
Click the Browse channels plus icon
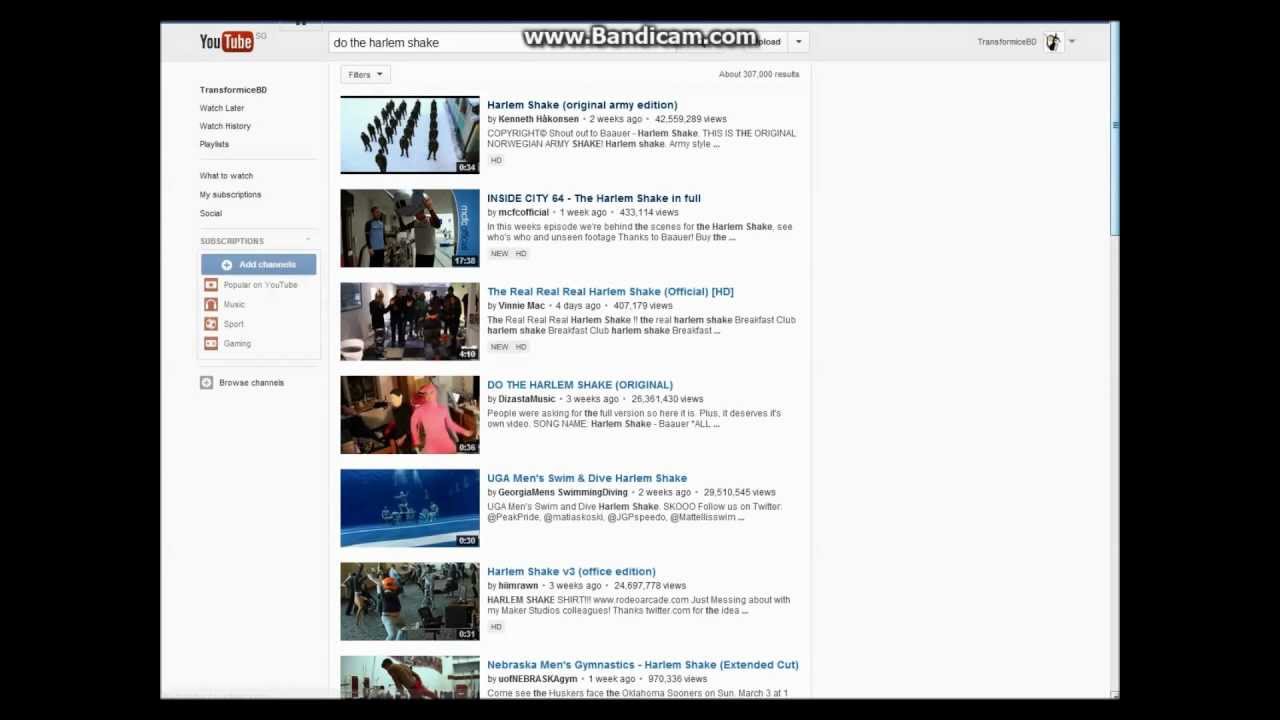(x=206, y=383)
